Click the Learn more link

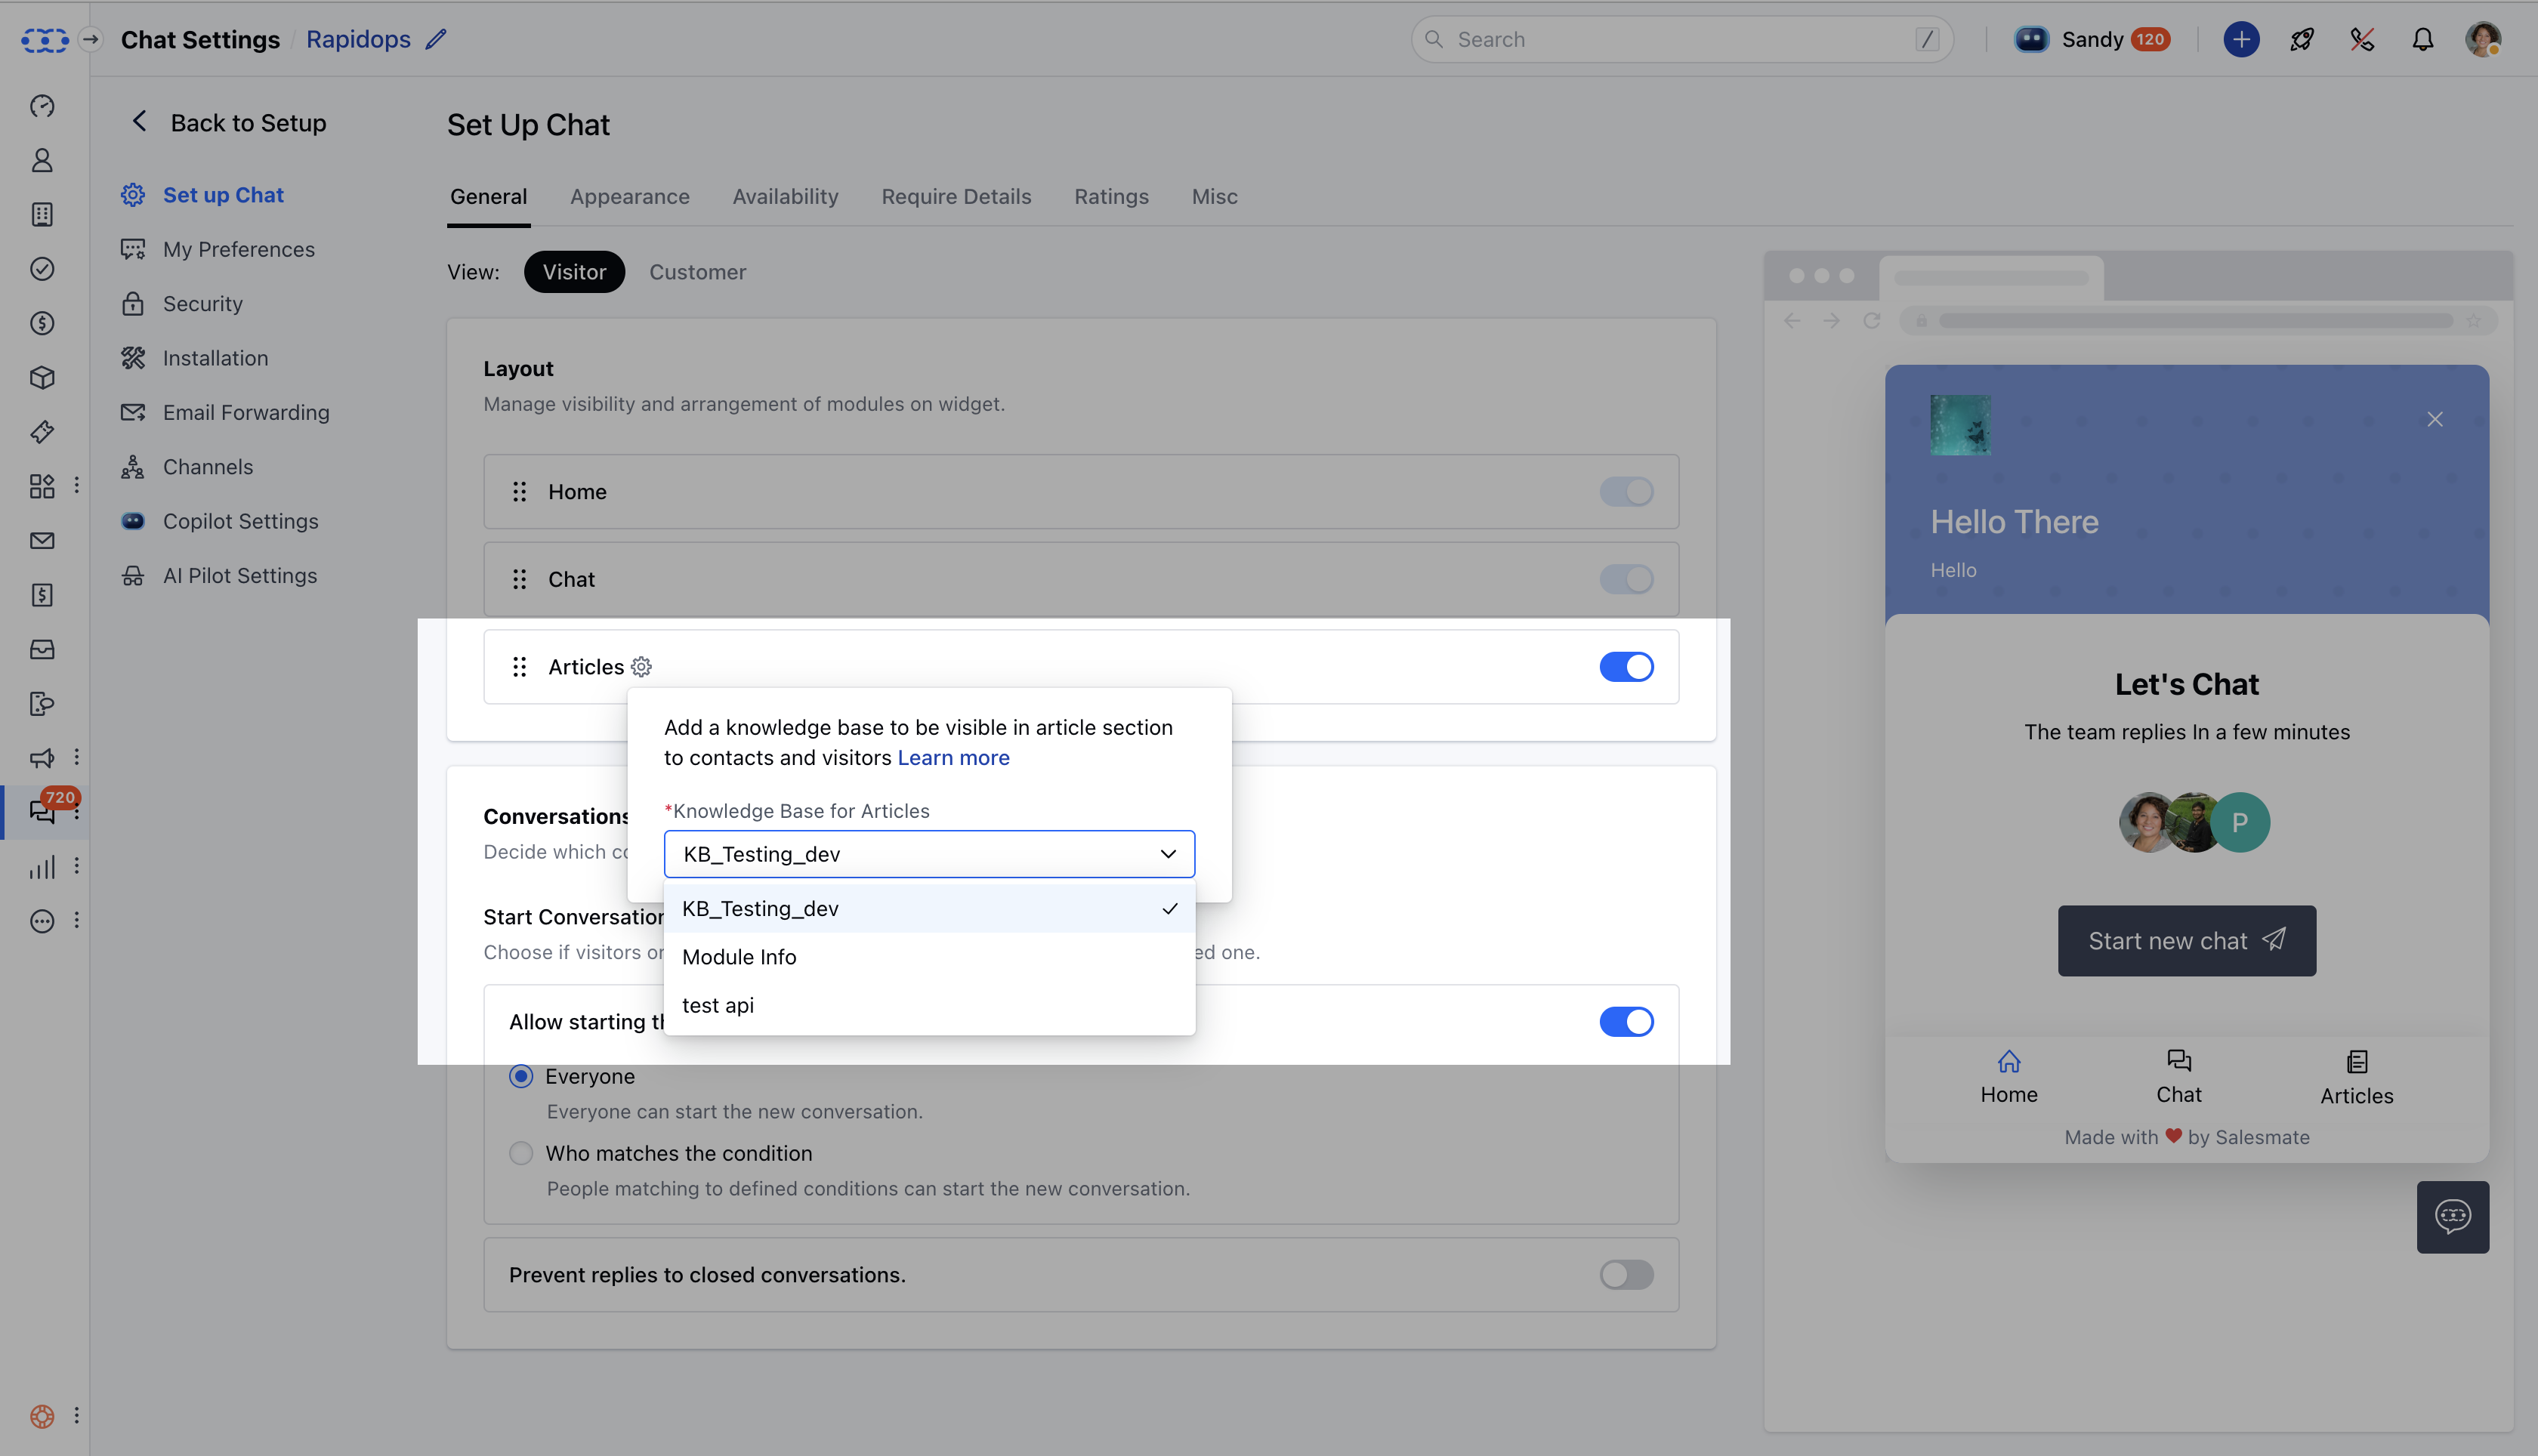point(953,758)
